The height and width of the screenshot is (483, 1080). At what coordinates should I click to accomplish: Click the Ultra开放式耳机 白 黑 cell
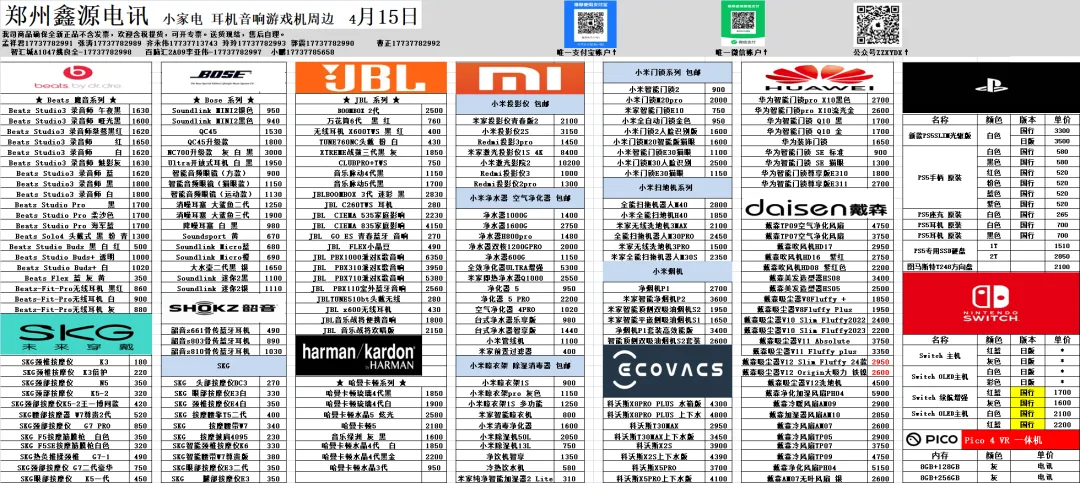pyautogui.click(x=210, y=162)
